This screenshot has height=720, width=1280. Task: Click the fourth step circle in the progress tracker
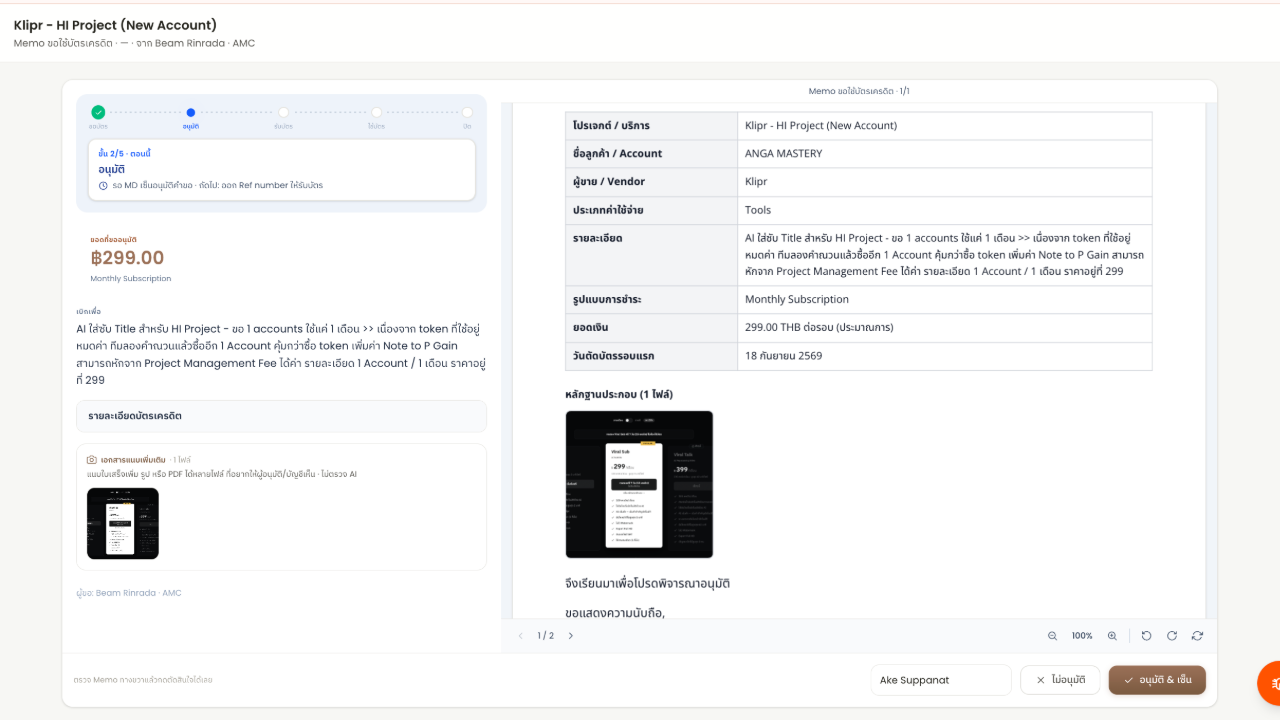tap(376, 113)
